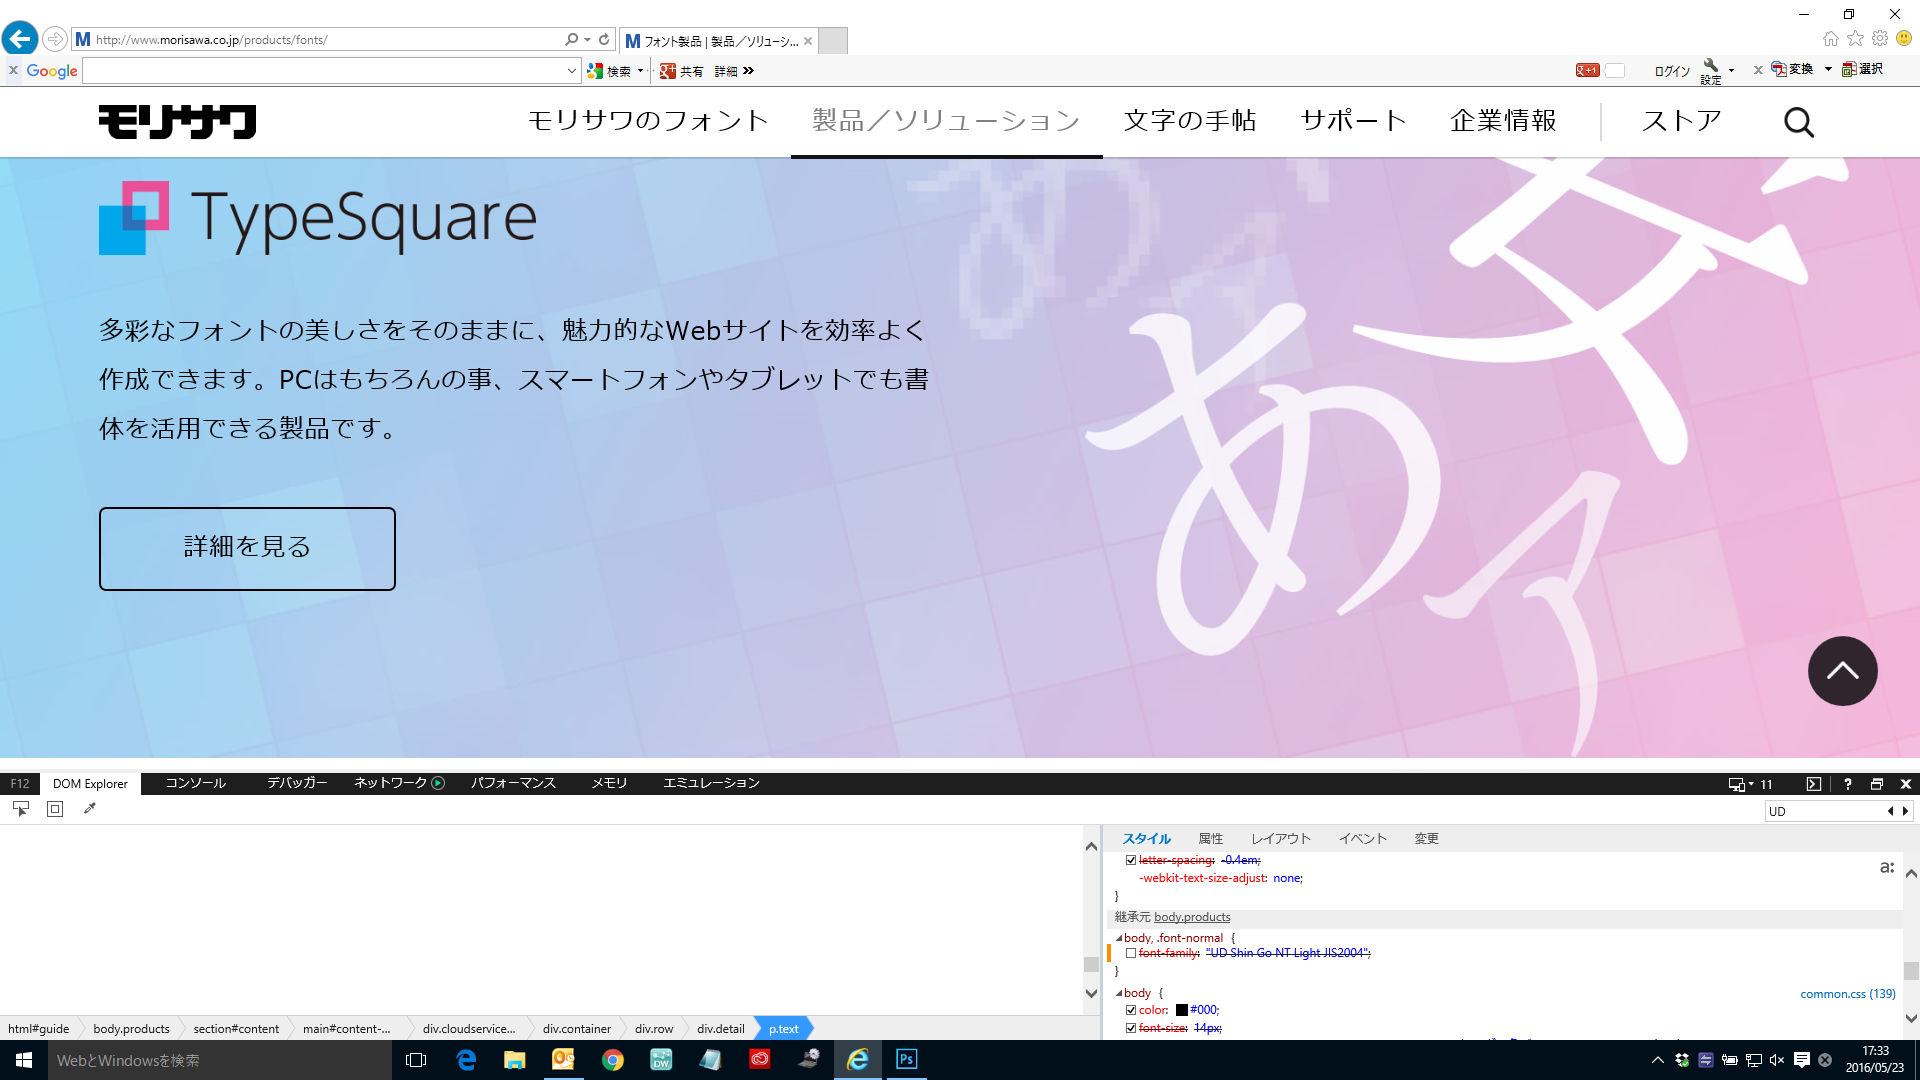
Task: Open File Explorer from the taskbar
Action: tap(515, 1059)
